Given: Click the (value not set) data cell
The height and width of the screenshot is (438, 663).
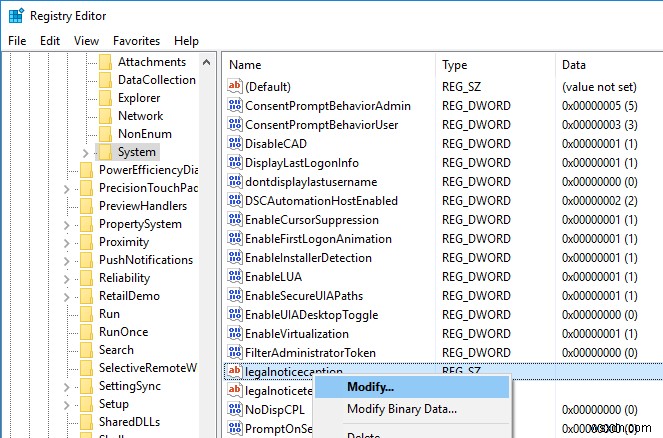Looking at the screenshot, I should (x=599, y=87).
